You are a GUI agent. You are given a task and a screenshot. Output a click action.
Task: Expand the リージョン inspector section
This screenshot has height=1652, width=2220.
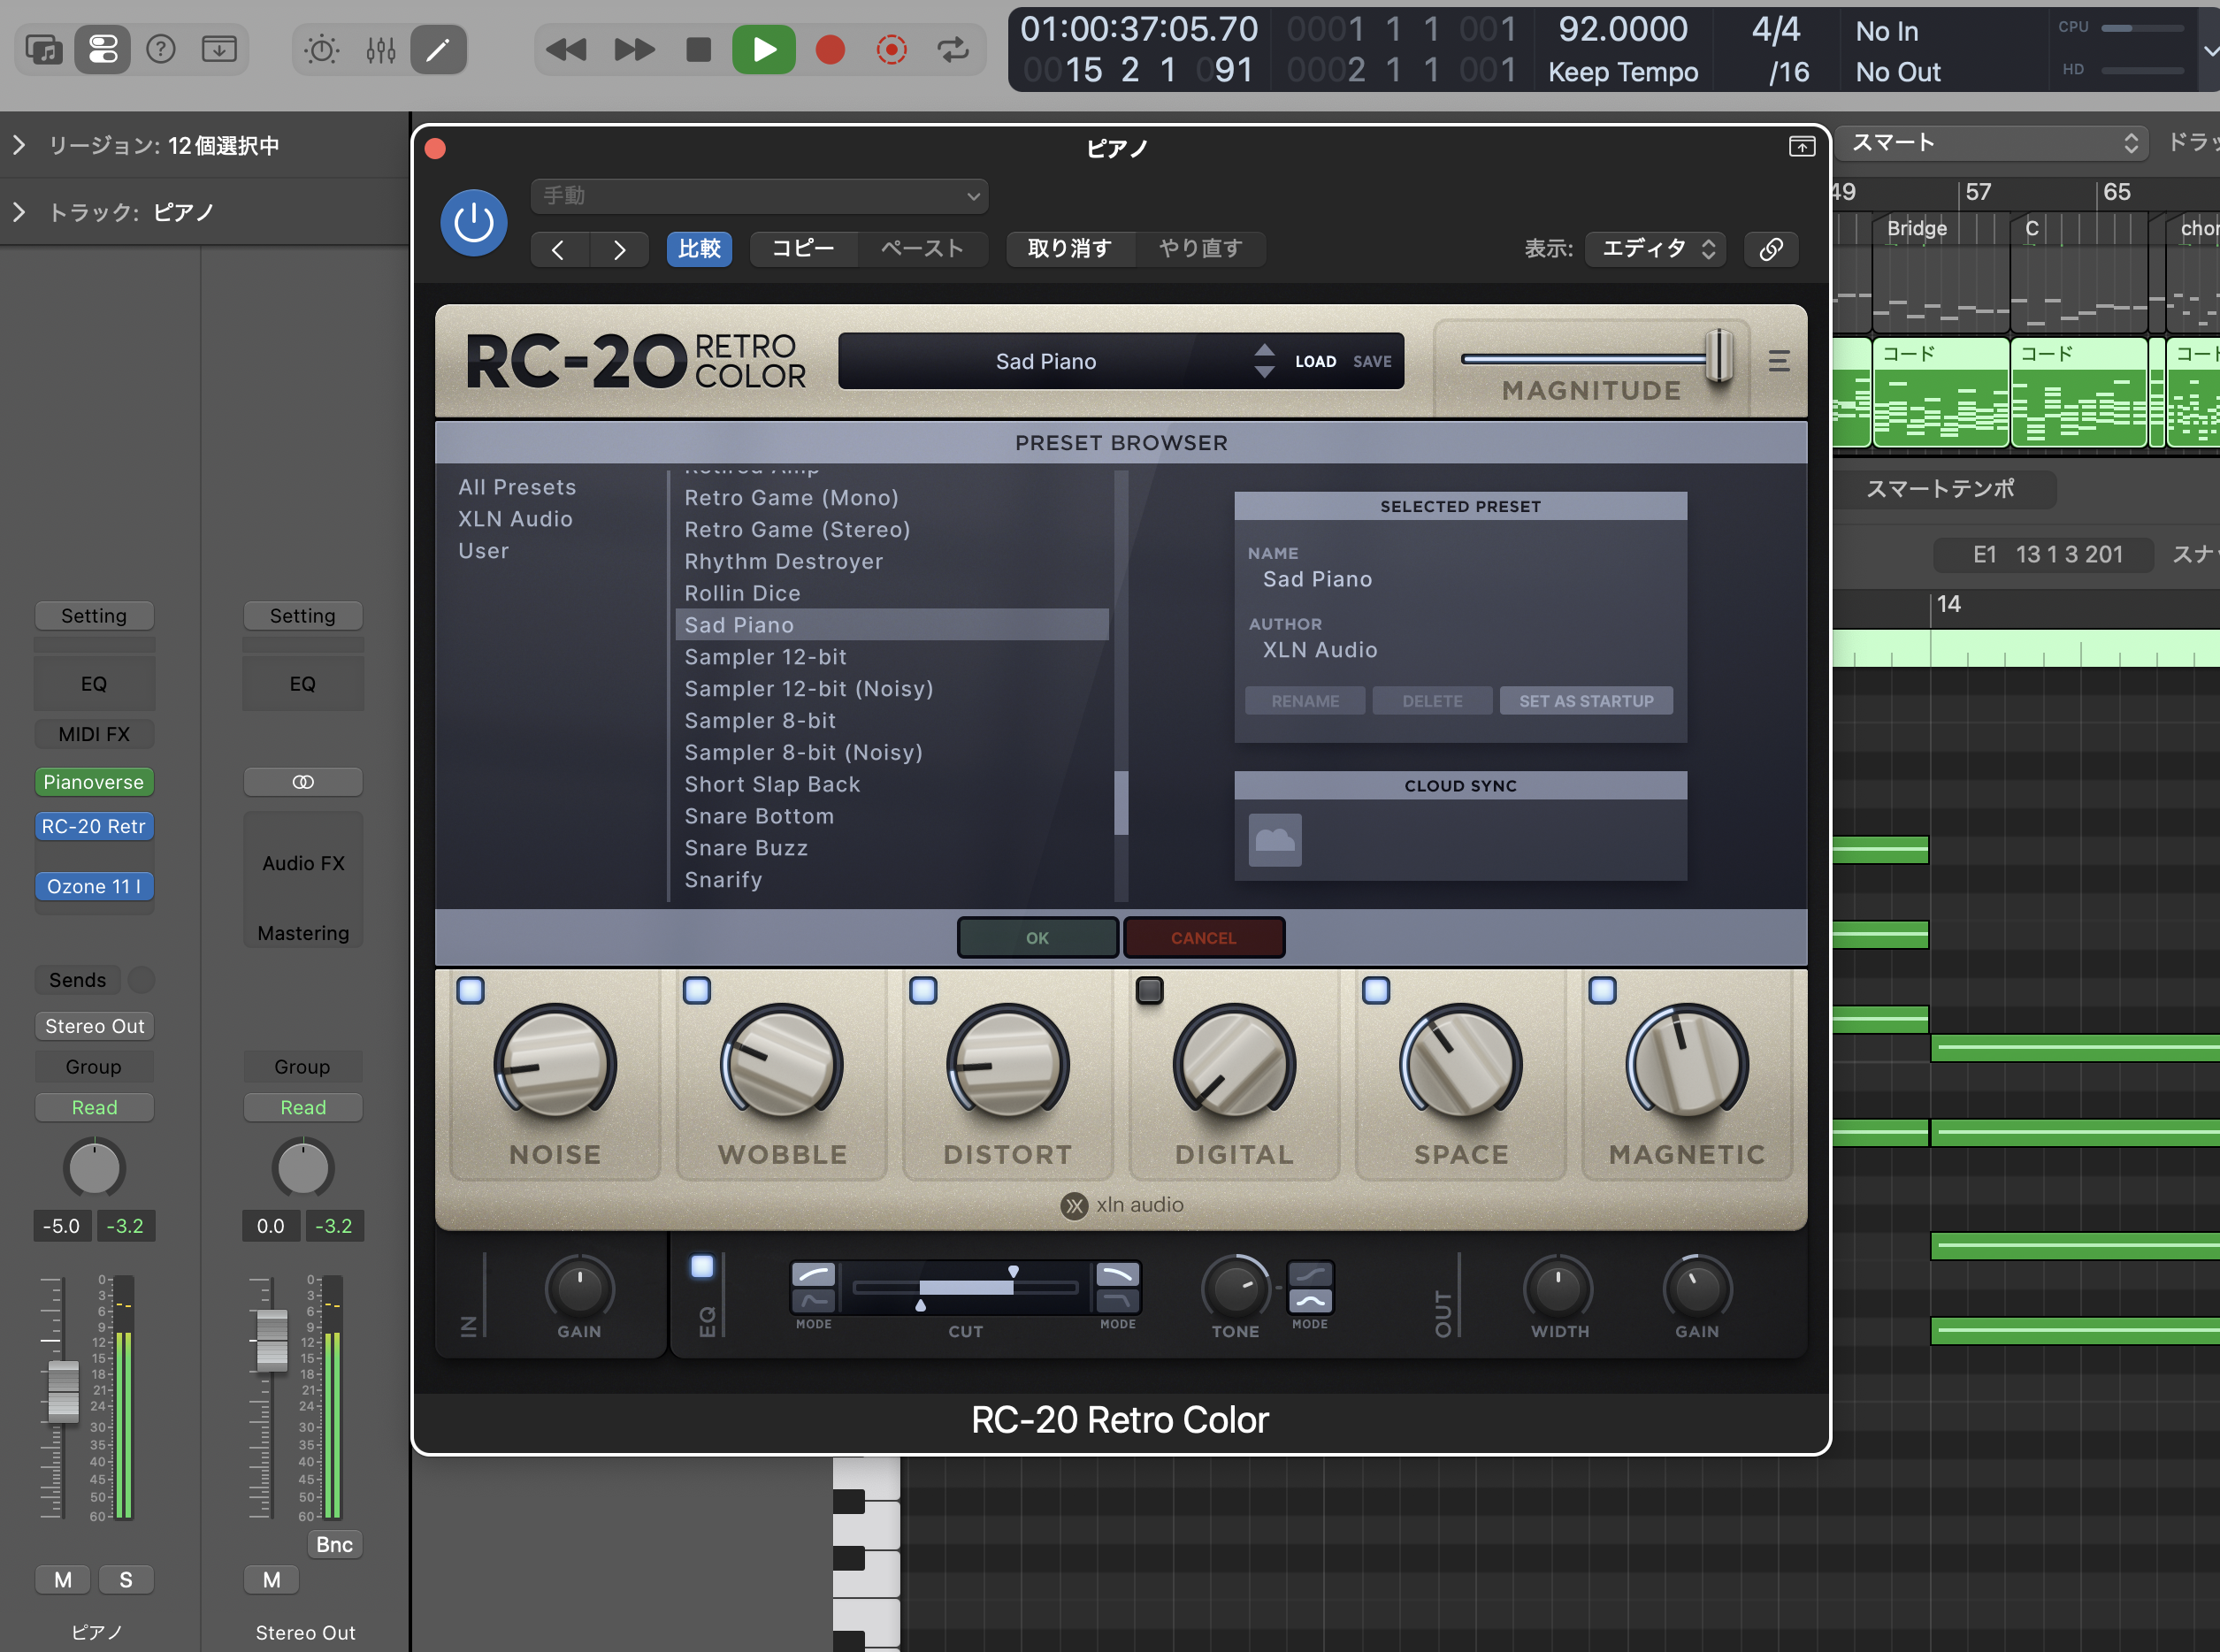click(x=18, y=146)
